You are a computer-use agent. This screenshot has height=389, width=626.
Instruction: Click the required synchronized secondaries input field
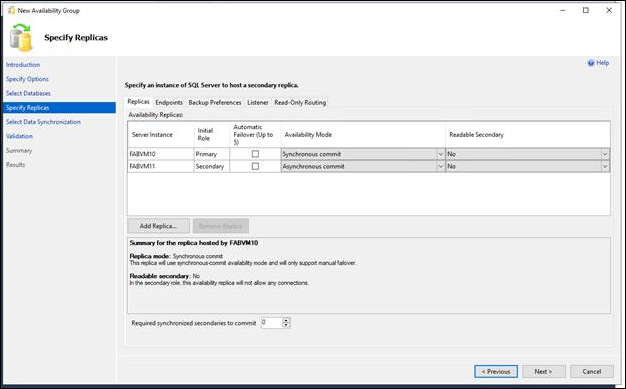pos(272,323)
